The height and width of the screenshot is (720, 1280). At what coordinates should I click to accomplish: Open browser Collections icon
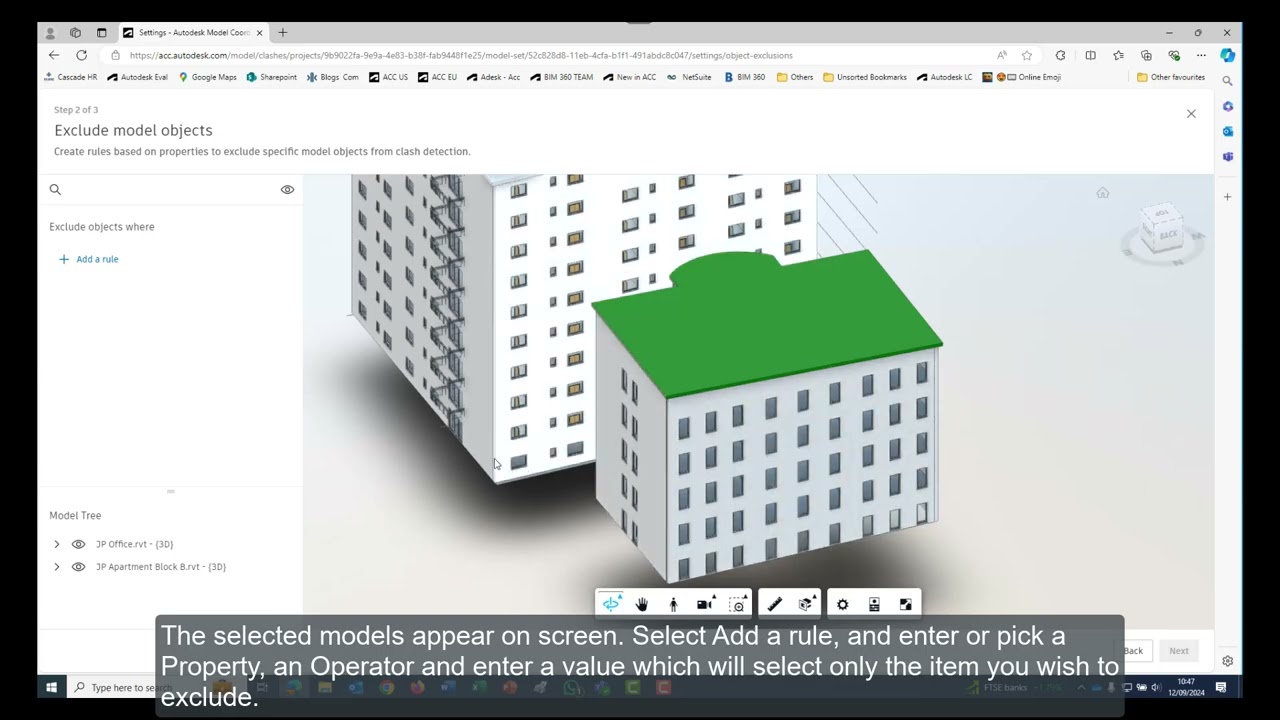click(1146, 55)
